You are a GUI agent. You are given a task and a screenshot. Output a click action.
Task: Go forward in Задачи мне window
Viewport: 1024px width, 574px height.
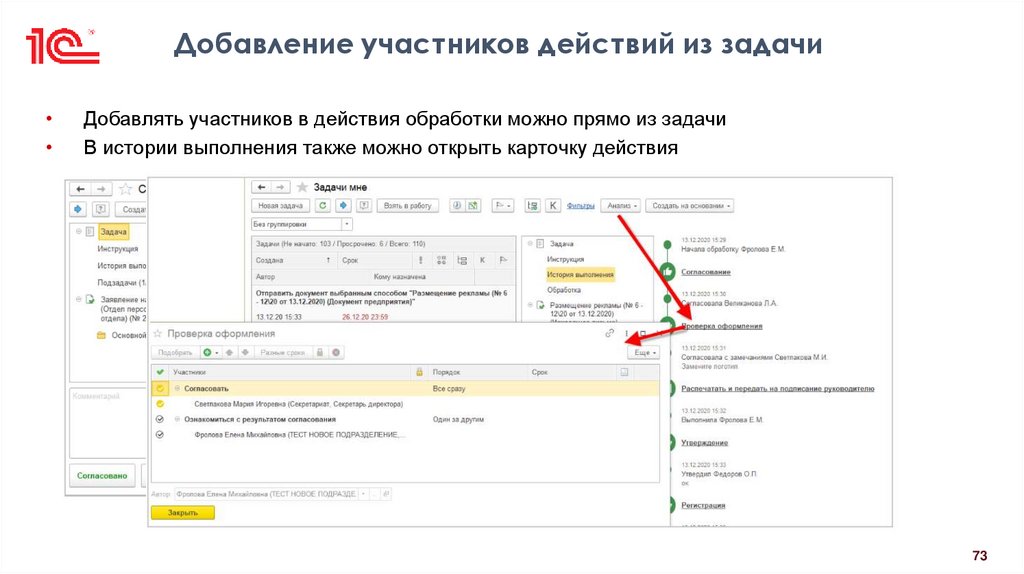coord(280,187)
